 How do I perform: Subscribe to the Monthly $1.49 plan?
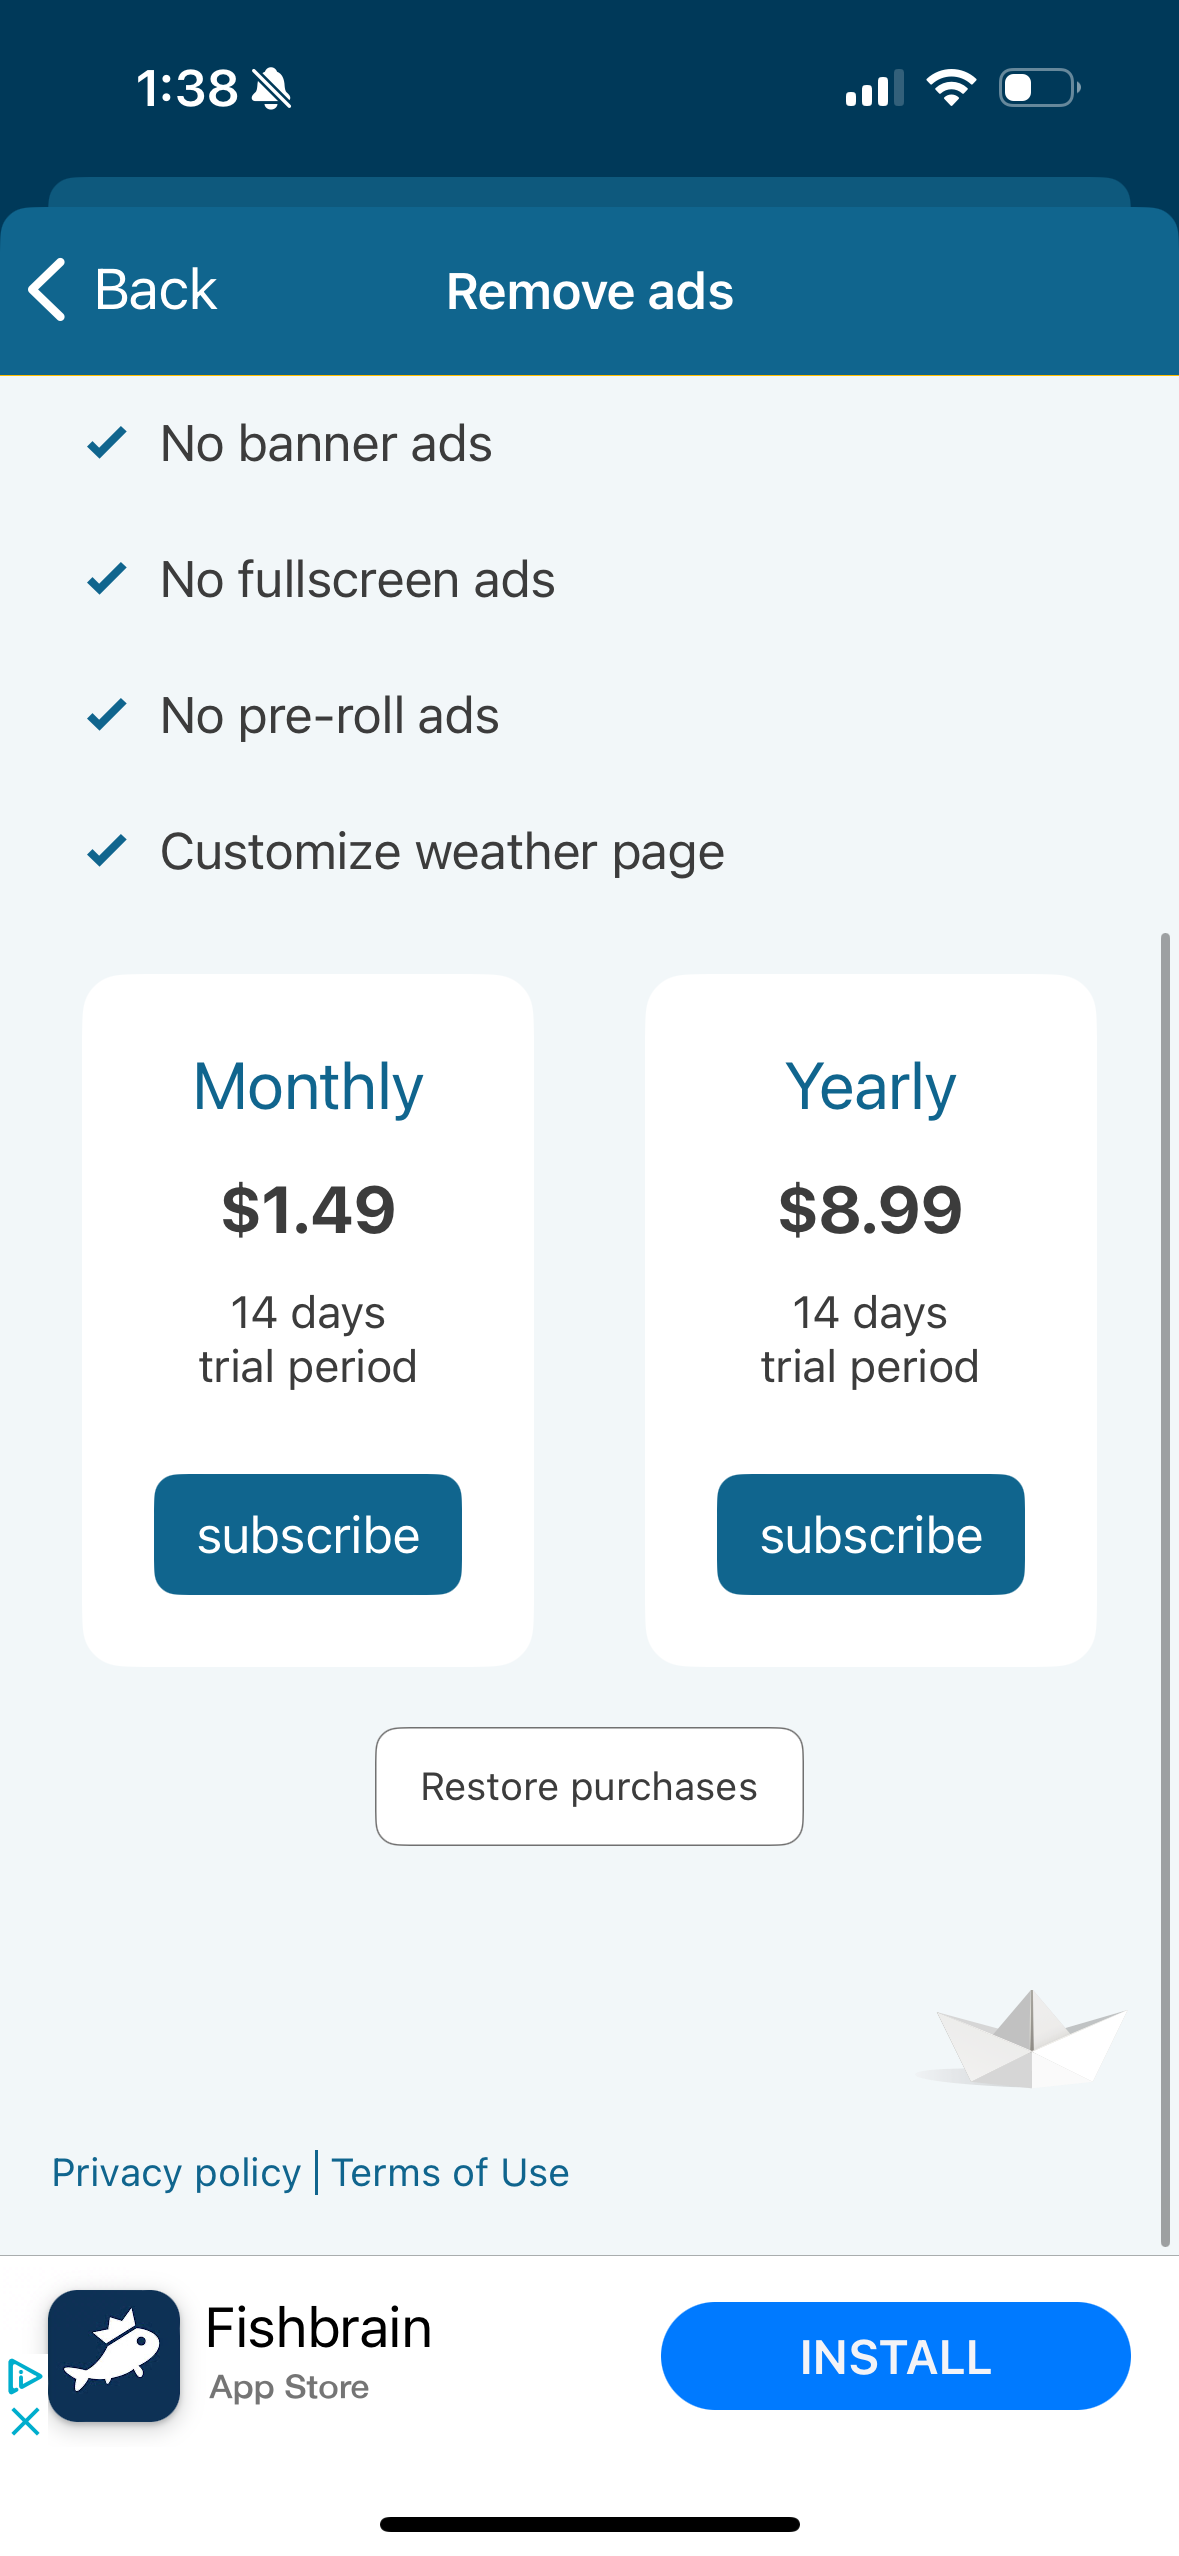[308, 1534]
